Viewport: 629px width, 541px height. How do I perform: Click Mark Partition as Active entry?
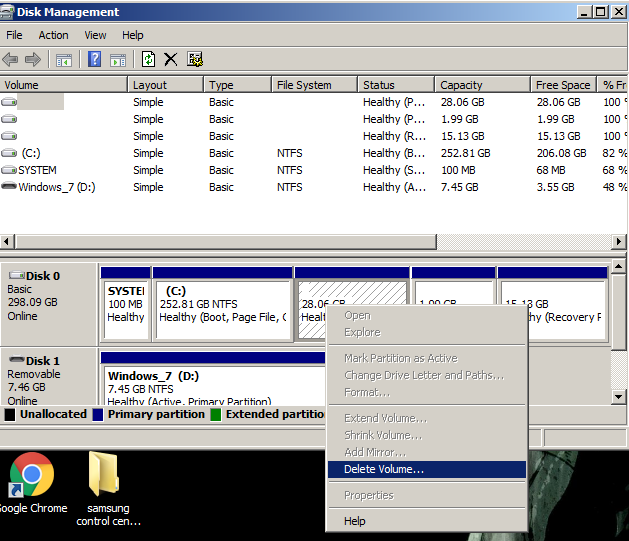[427, 358]
